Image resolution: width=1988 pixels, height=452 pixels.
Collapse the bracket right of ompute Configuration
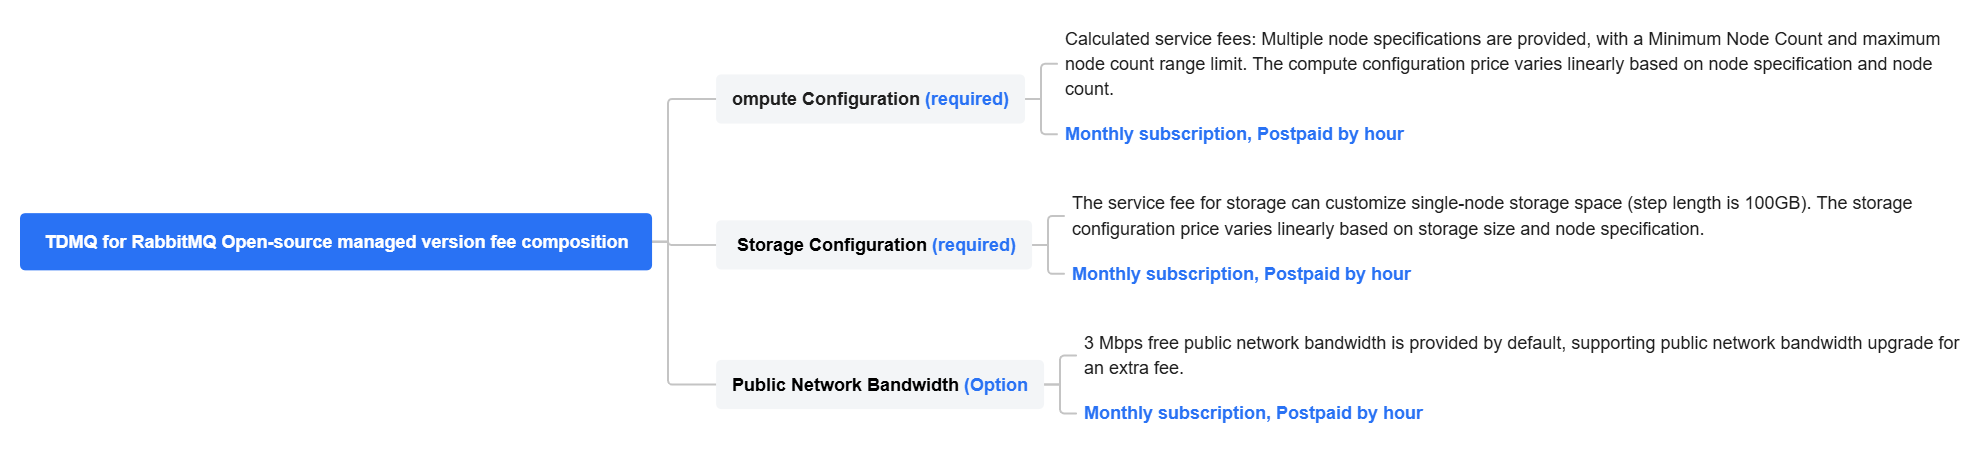[1042, 99]
